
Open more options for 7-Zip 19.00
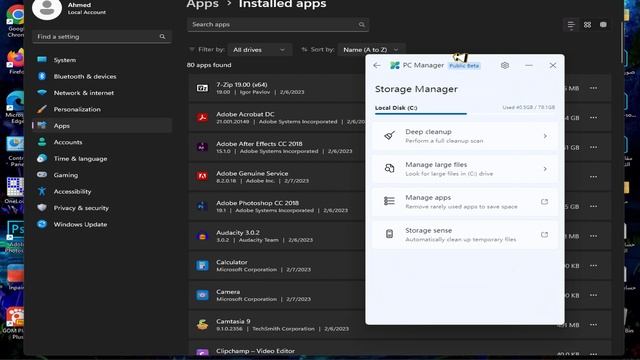pos(593,88)
